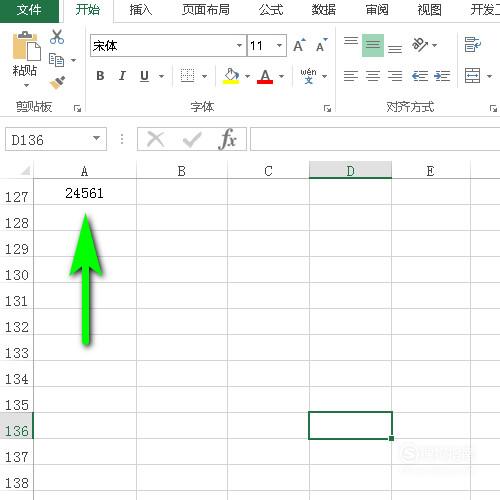This screenshot has height=500, width=500.
Task: Open the paste options dropdown arrow
Action: point(26,85)
